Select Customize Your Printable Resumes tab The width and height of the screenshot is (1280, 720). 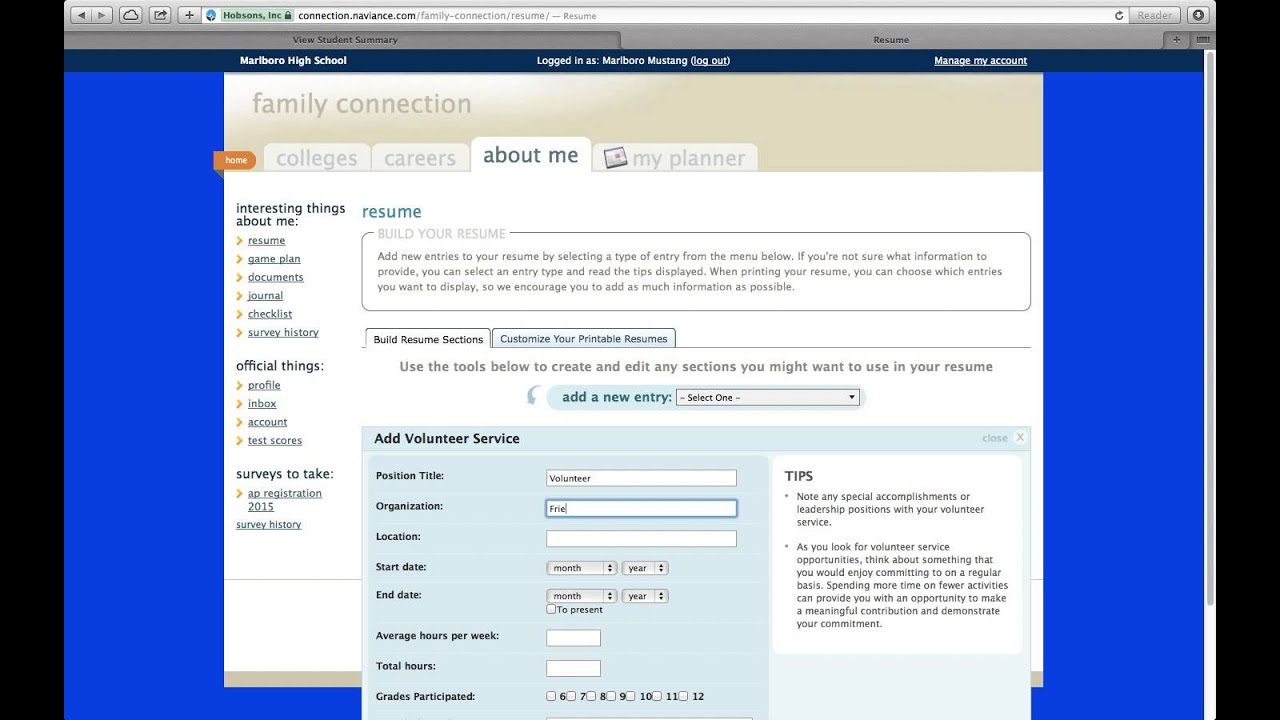point(584,339)
